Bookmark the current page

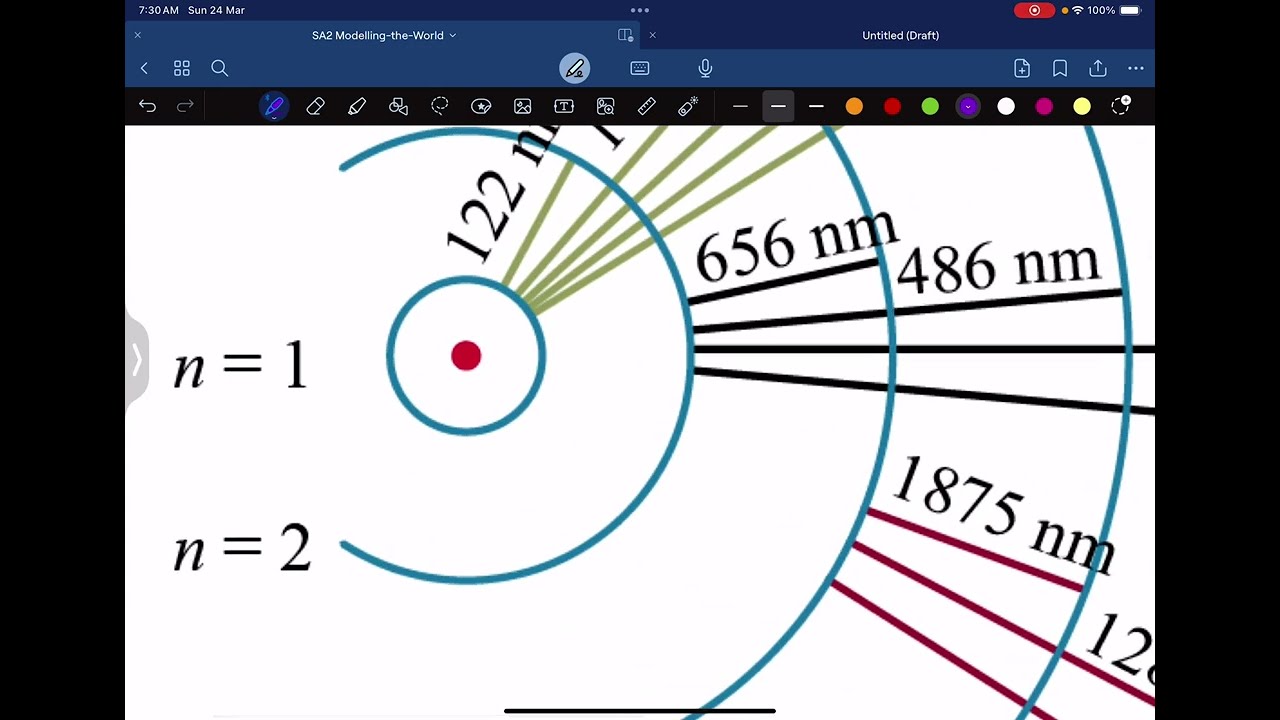1060,68
